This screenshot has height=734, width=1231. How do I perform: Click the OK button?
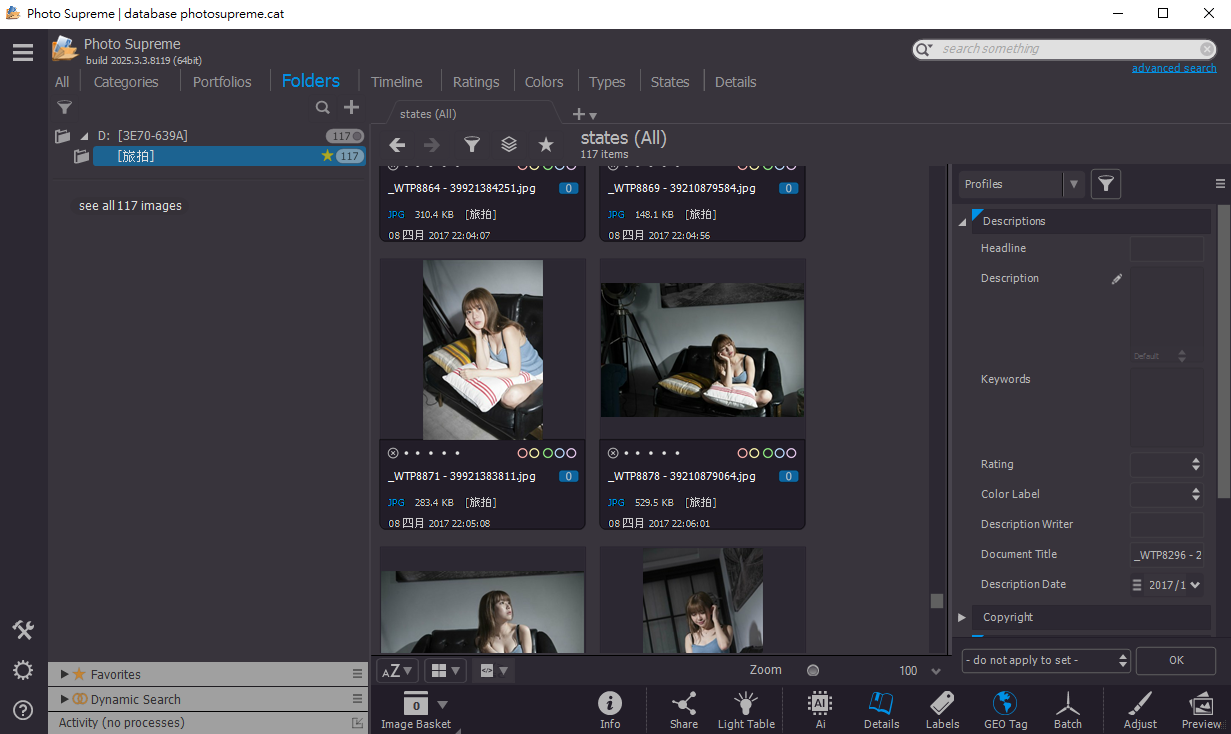click(1176, 660)
